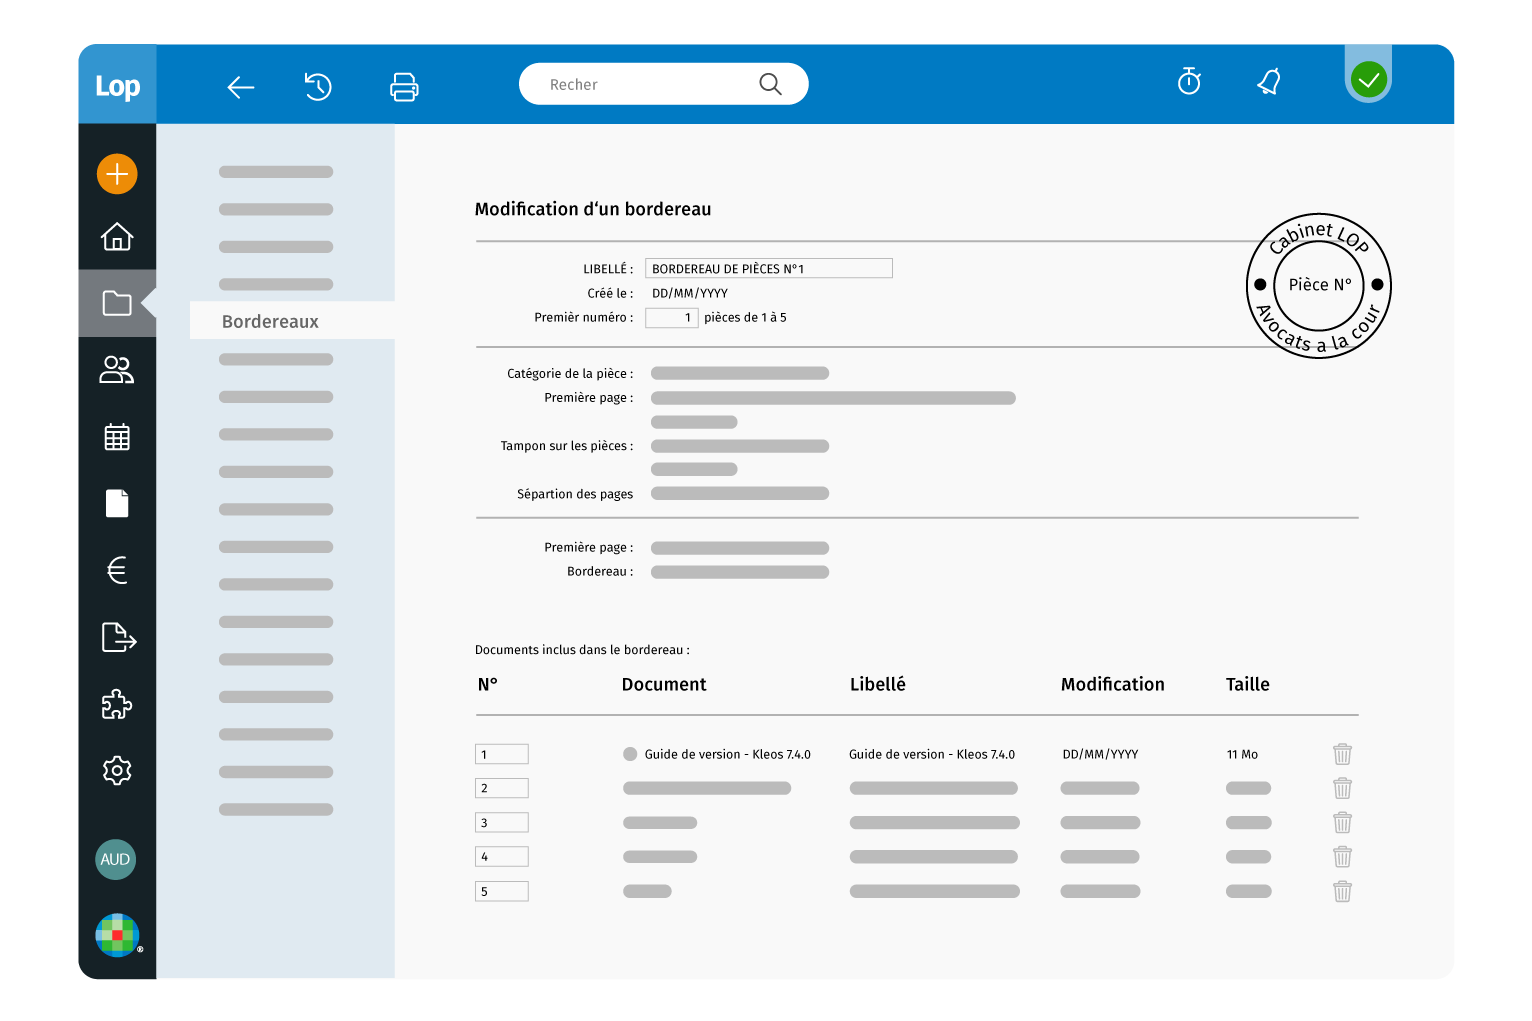Click the puzzle piece extensions icon

117,704
